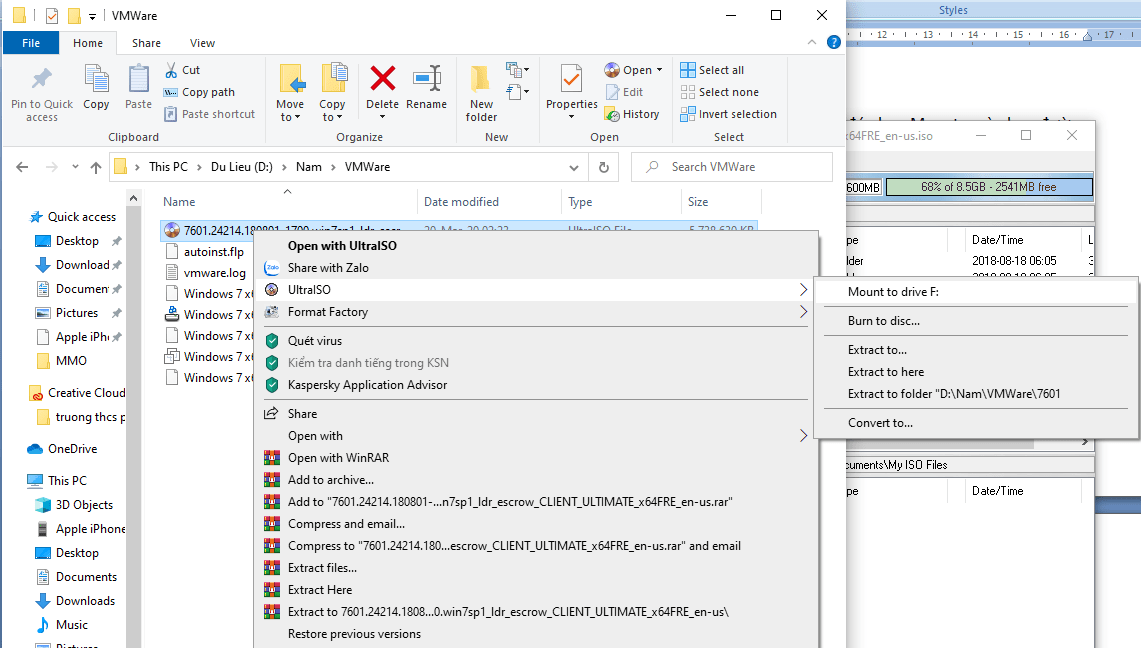Select Open with UltraISO menu entry
Image resolution: width=1141 pixels, height=648 pixels.
pyautogui.click(x=342, y=246)
